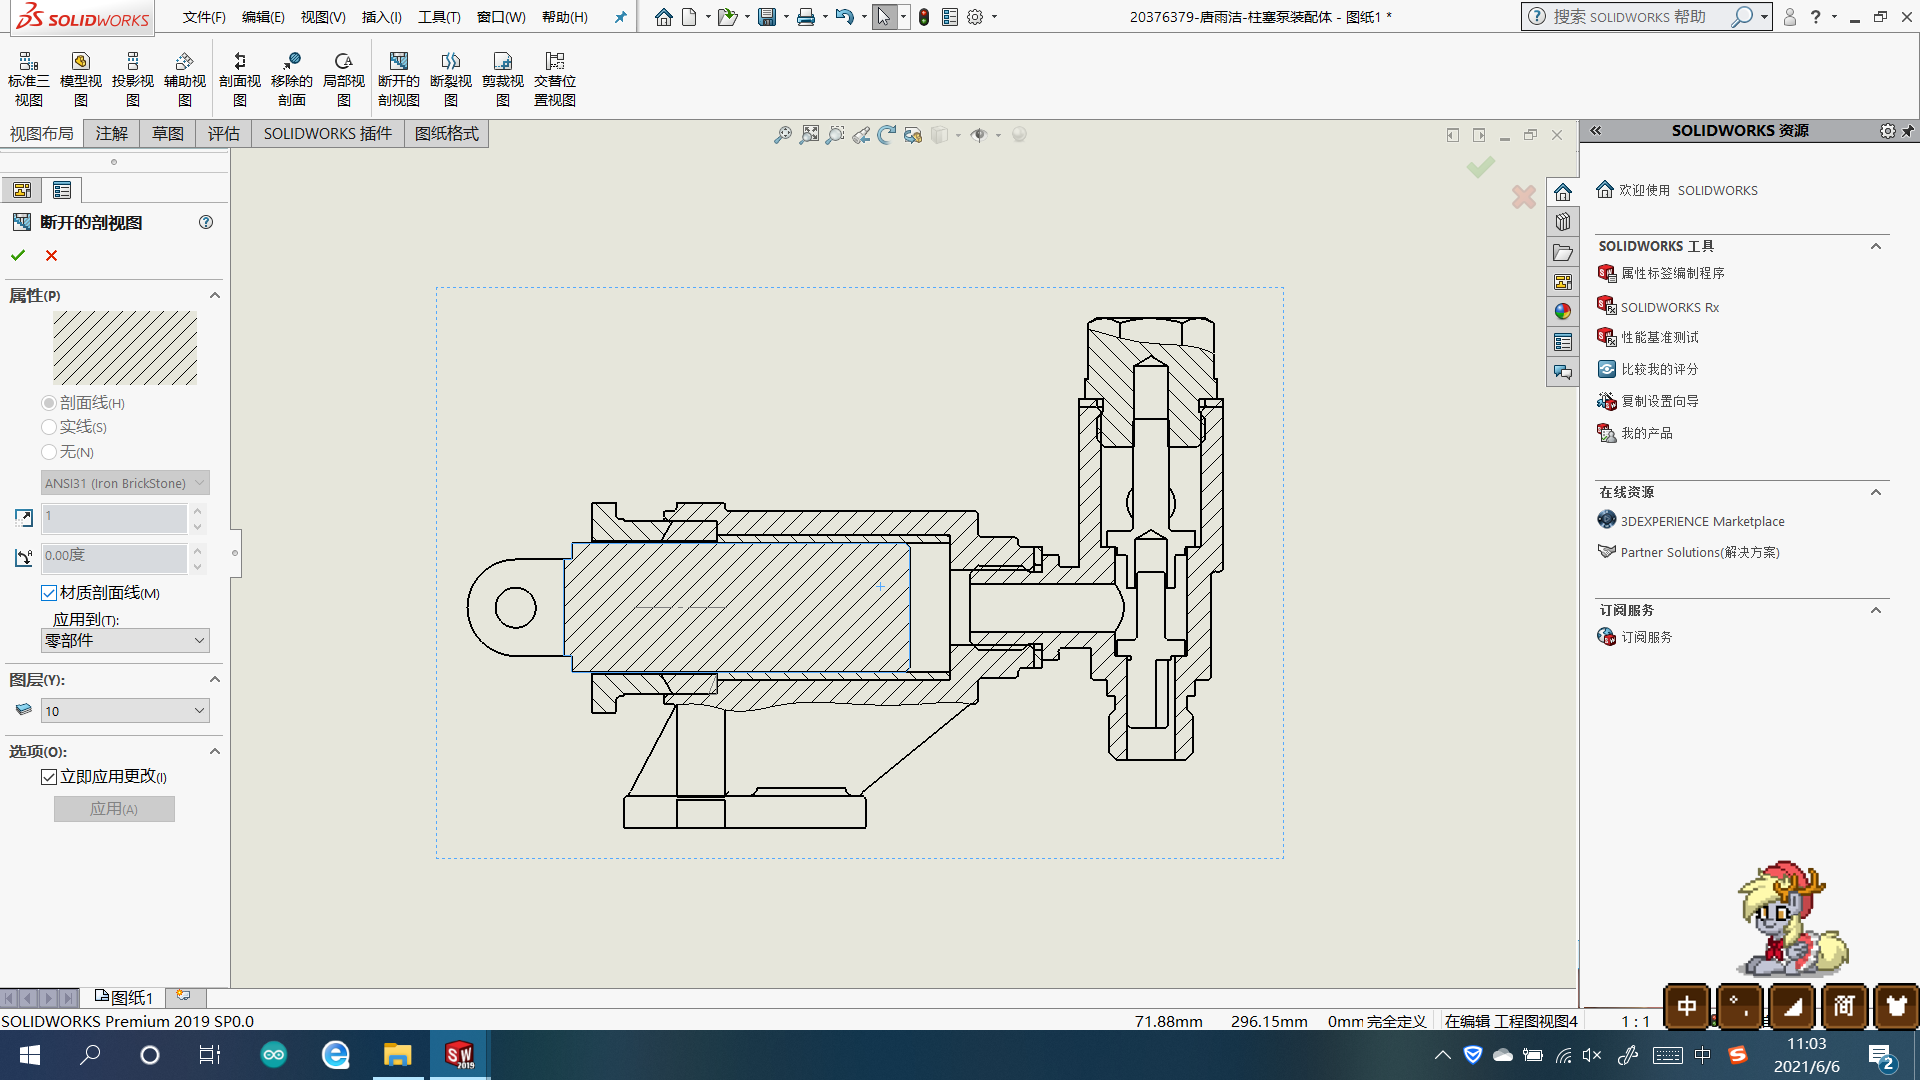Cancel with the red X in the property panel

click(52, 256)
